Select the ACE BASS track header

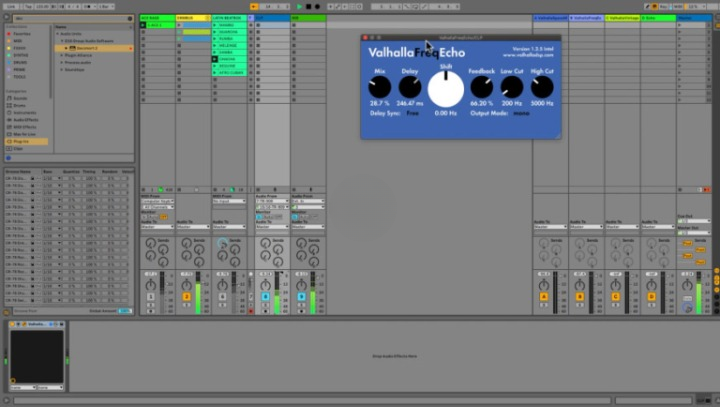(157, 18)
